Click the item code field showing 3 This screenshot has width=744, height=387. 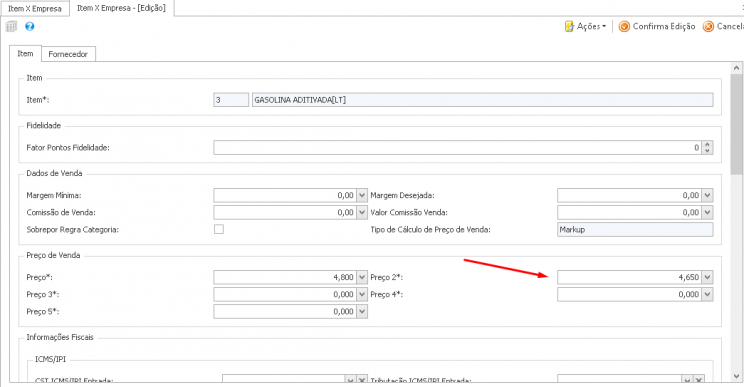point(231,100)
